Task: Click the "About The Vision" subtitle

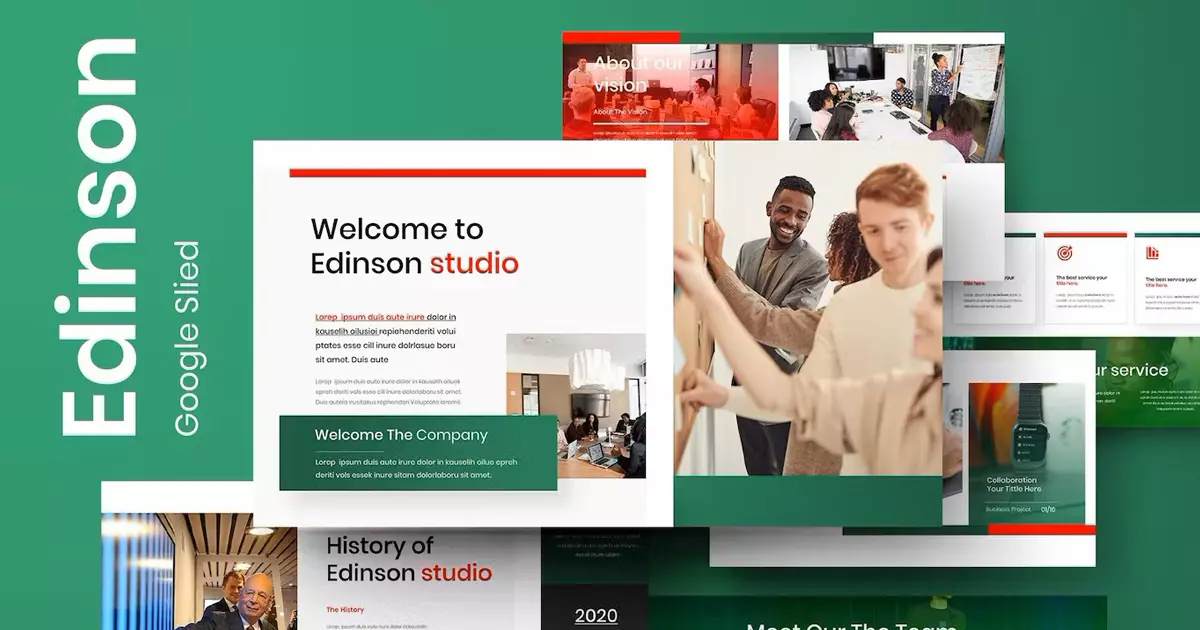Action: click(620, 112)
